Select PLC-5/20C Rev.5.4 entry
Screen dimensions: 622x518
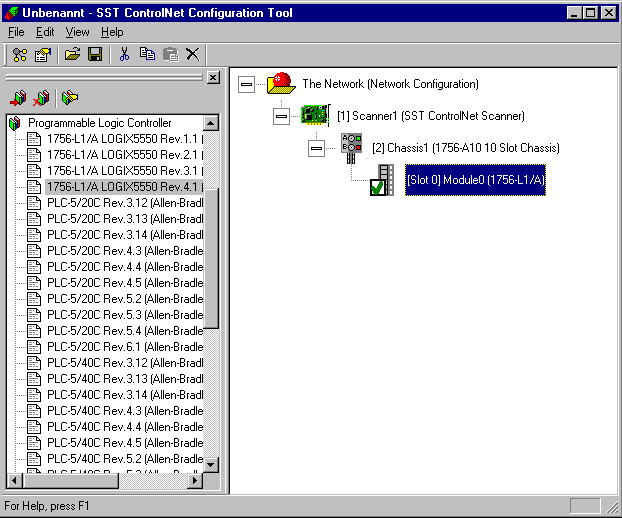coord(125,331)
